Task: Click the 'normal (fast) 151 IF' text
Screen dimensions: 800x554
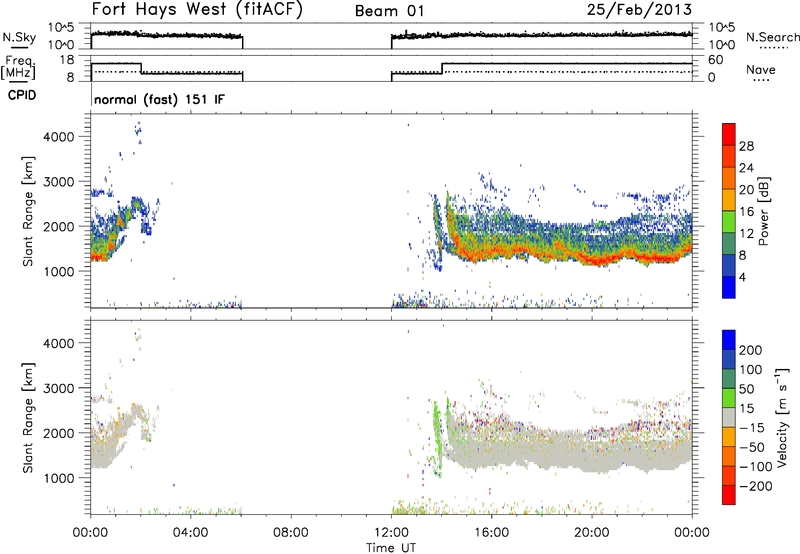Action: (x=159, y=99)
